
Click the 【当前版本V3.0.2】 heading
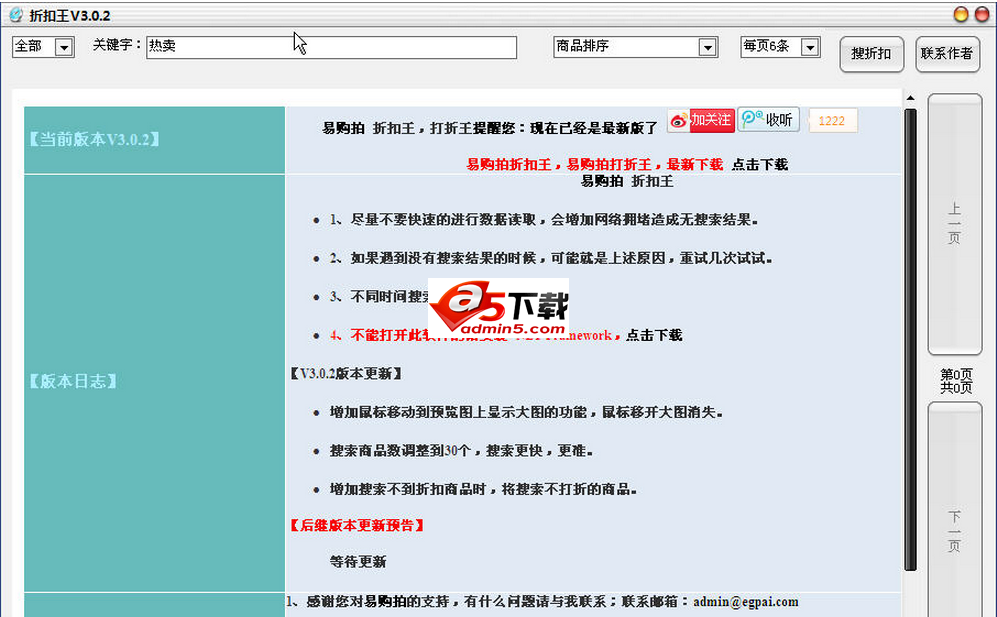point(93,139)
